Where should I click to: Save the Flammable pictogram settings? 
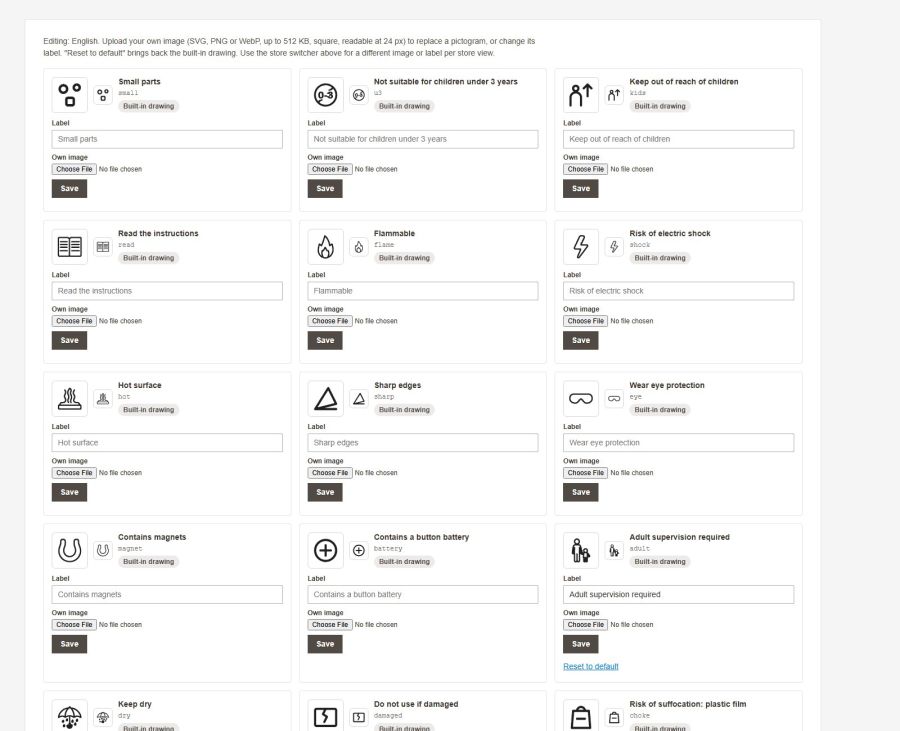click(x=325, y=340)
